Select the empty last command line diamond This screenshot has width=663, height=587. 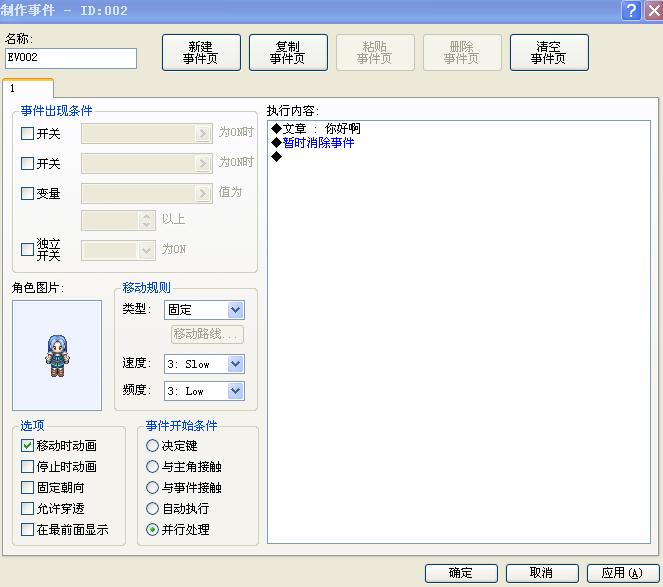pos(277,156)
